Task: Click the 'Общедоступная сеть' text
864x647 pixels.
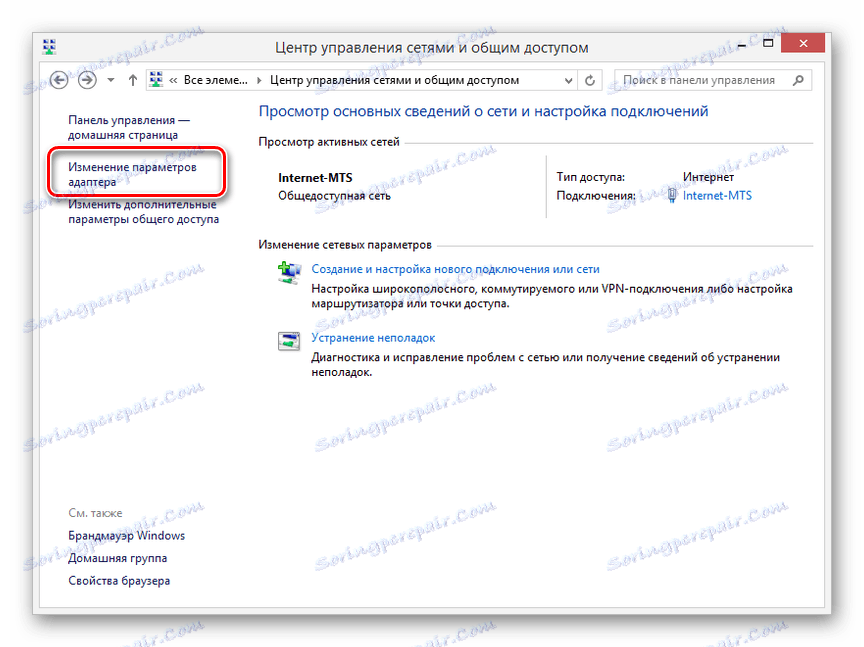Action: 334,196
